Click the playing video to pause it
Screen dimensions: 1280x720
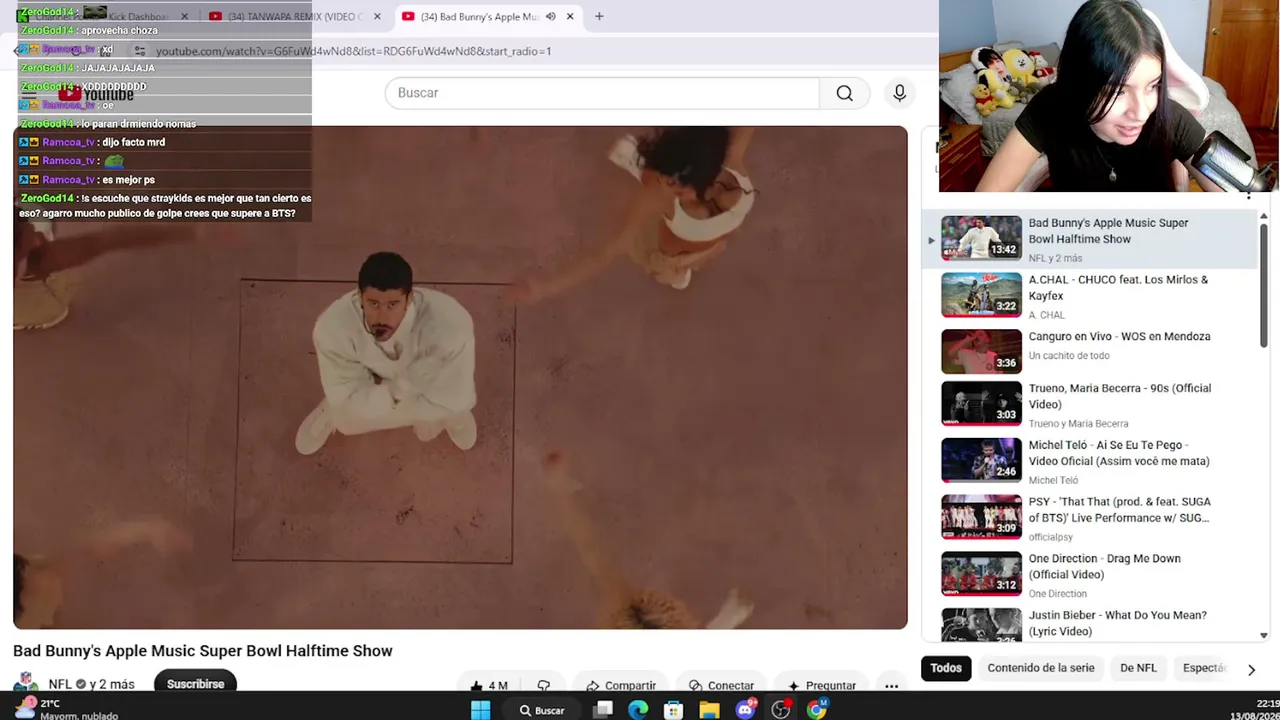pyautogui.click(x=460, y=378)
